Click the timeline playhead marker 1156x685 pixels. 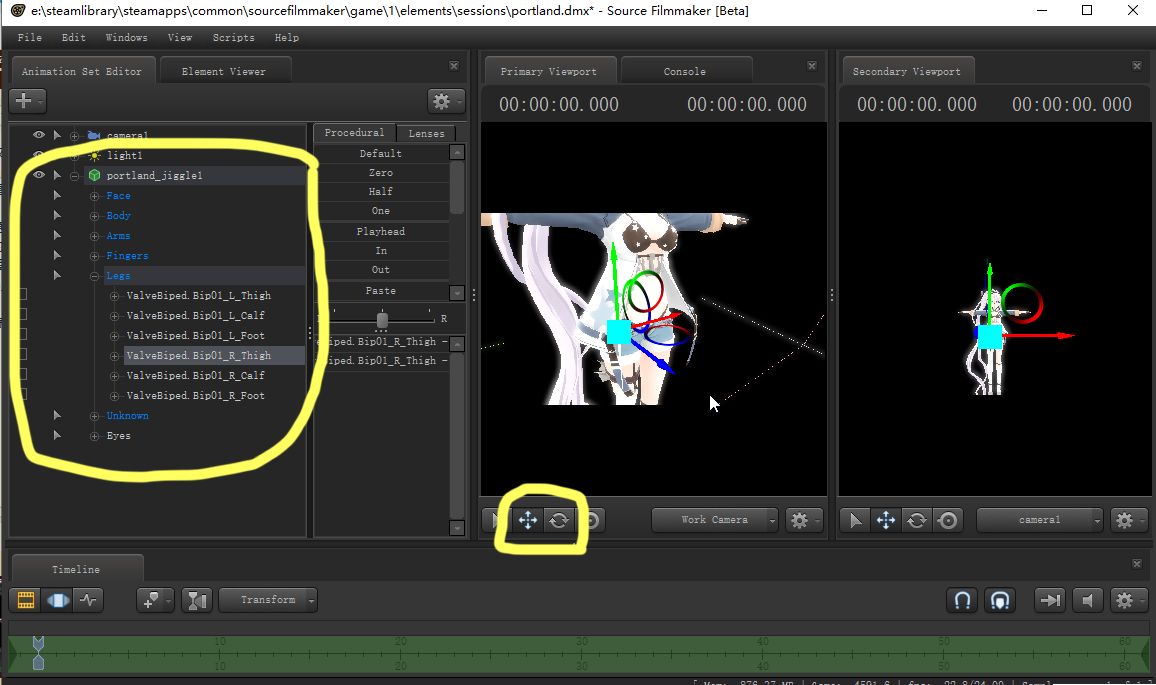[x=38, y=653]
